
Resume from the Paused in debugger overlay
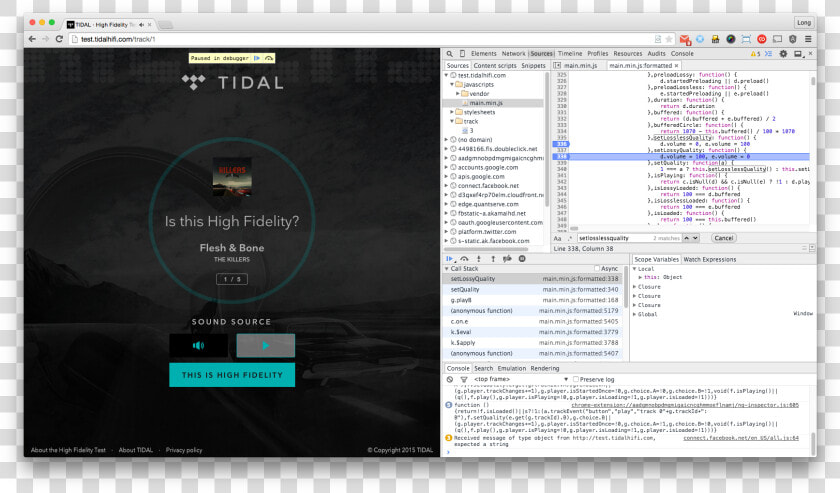click(x=257, y=58)
